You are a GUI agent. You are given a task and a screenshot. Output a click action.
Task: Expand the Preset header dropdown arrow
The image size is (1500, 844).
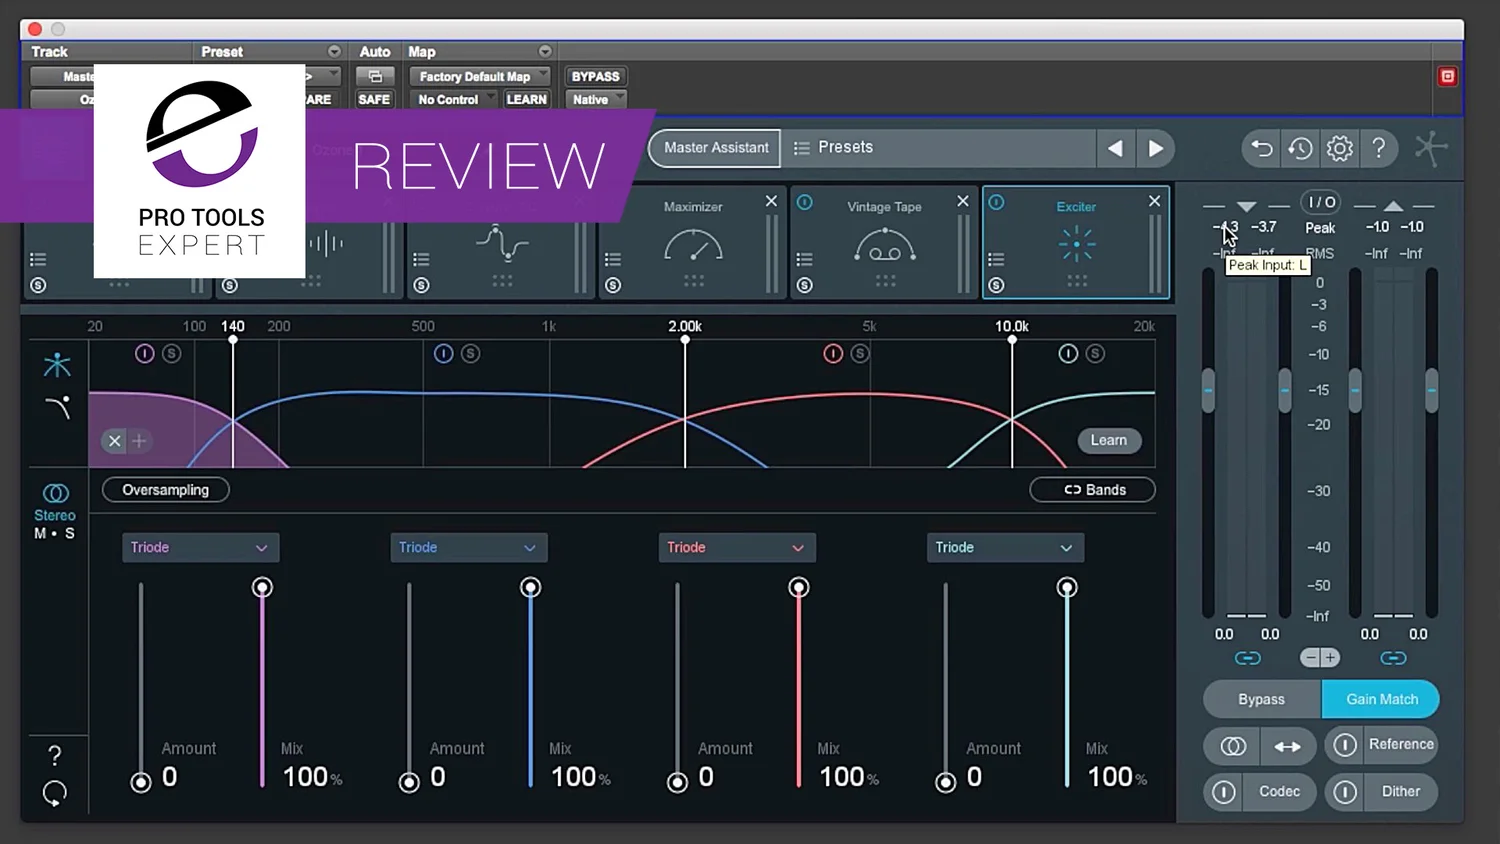(x=334, y=51)
